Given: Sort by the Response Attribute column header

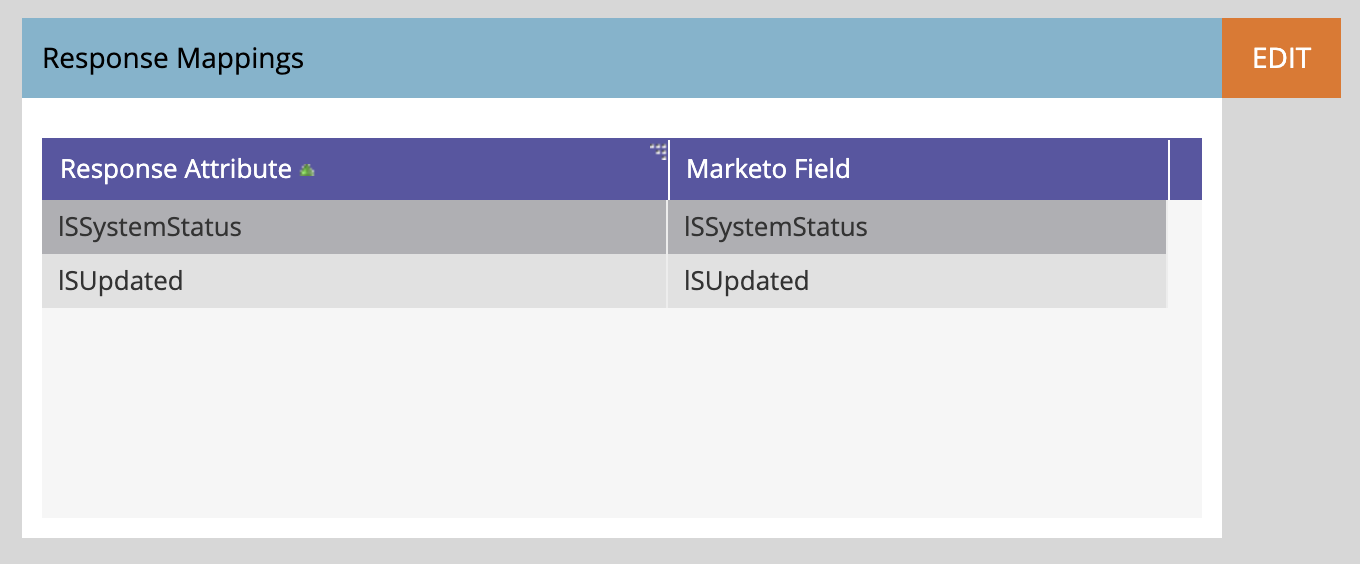Looking at the screenshot, I should pos(355,169).
